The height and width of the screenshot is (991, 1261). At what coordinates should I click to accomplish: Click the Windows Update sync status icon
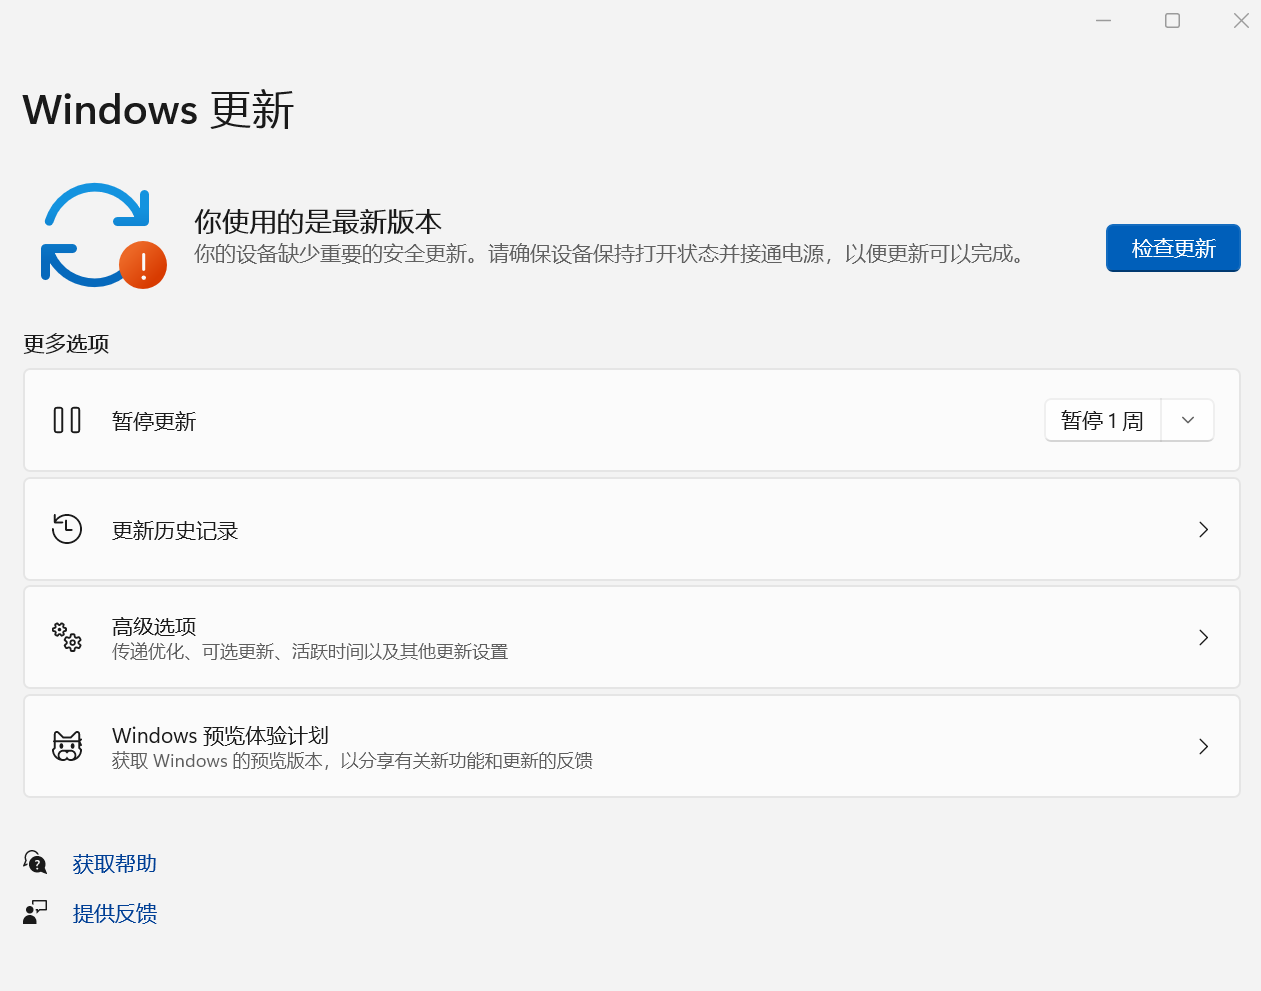(104, 236)
